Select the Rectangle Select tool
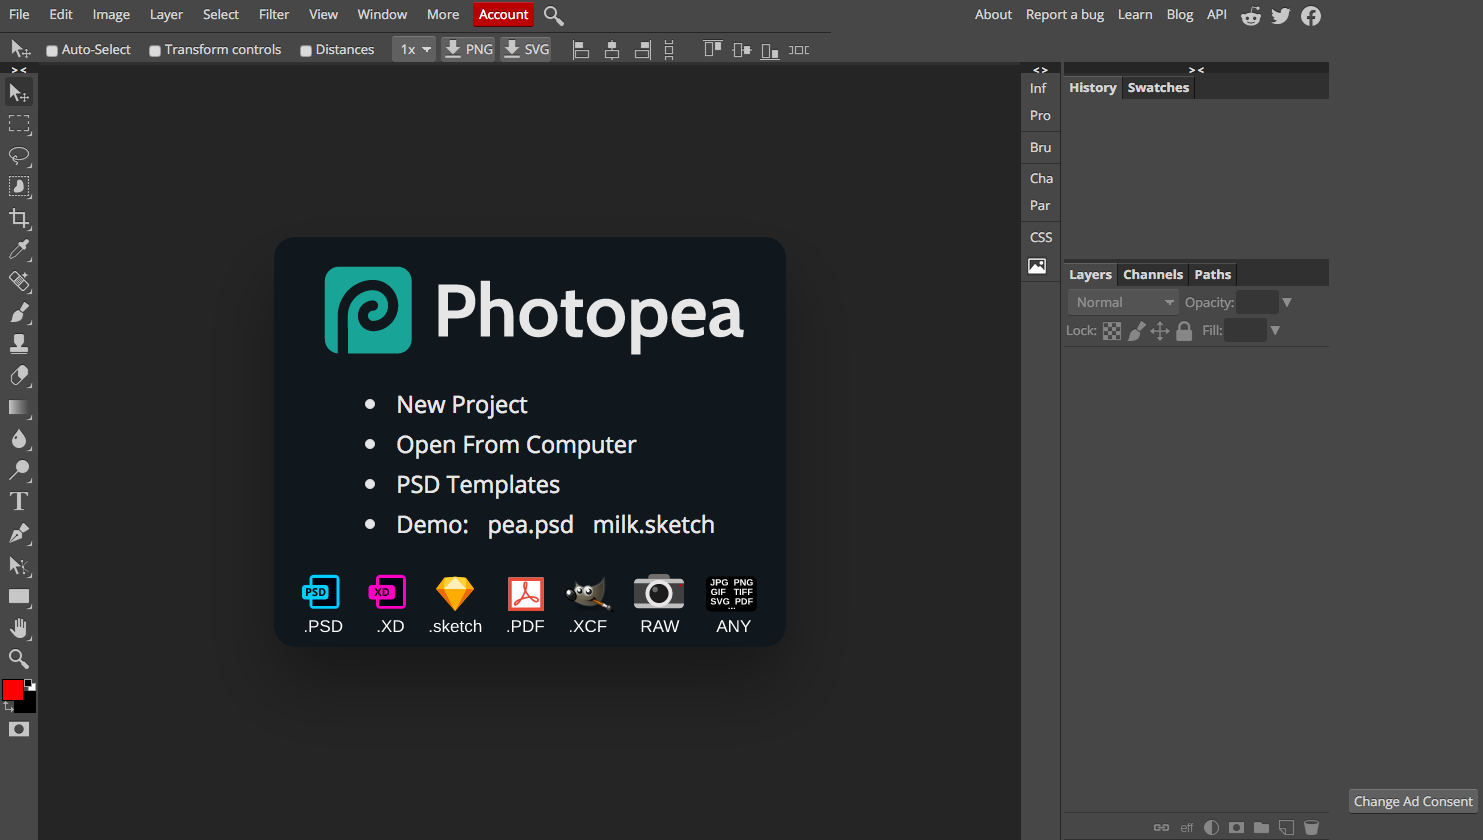 tap(19, 124)
